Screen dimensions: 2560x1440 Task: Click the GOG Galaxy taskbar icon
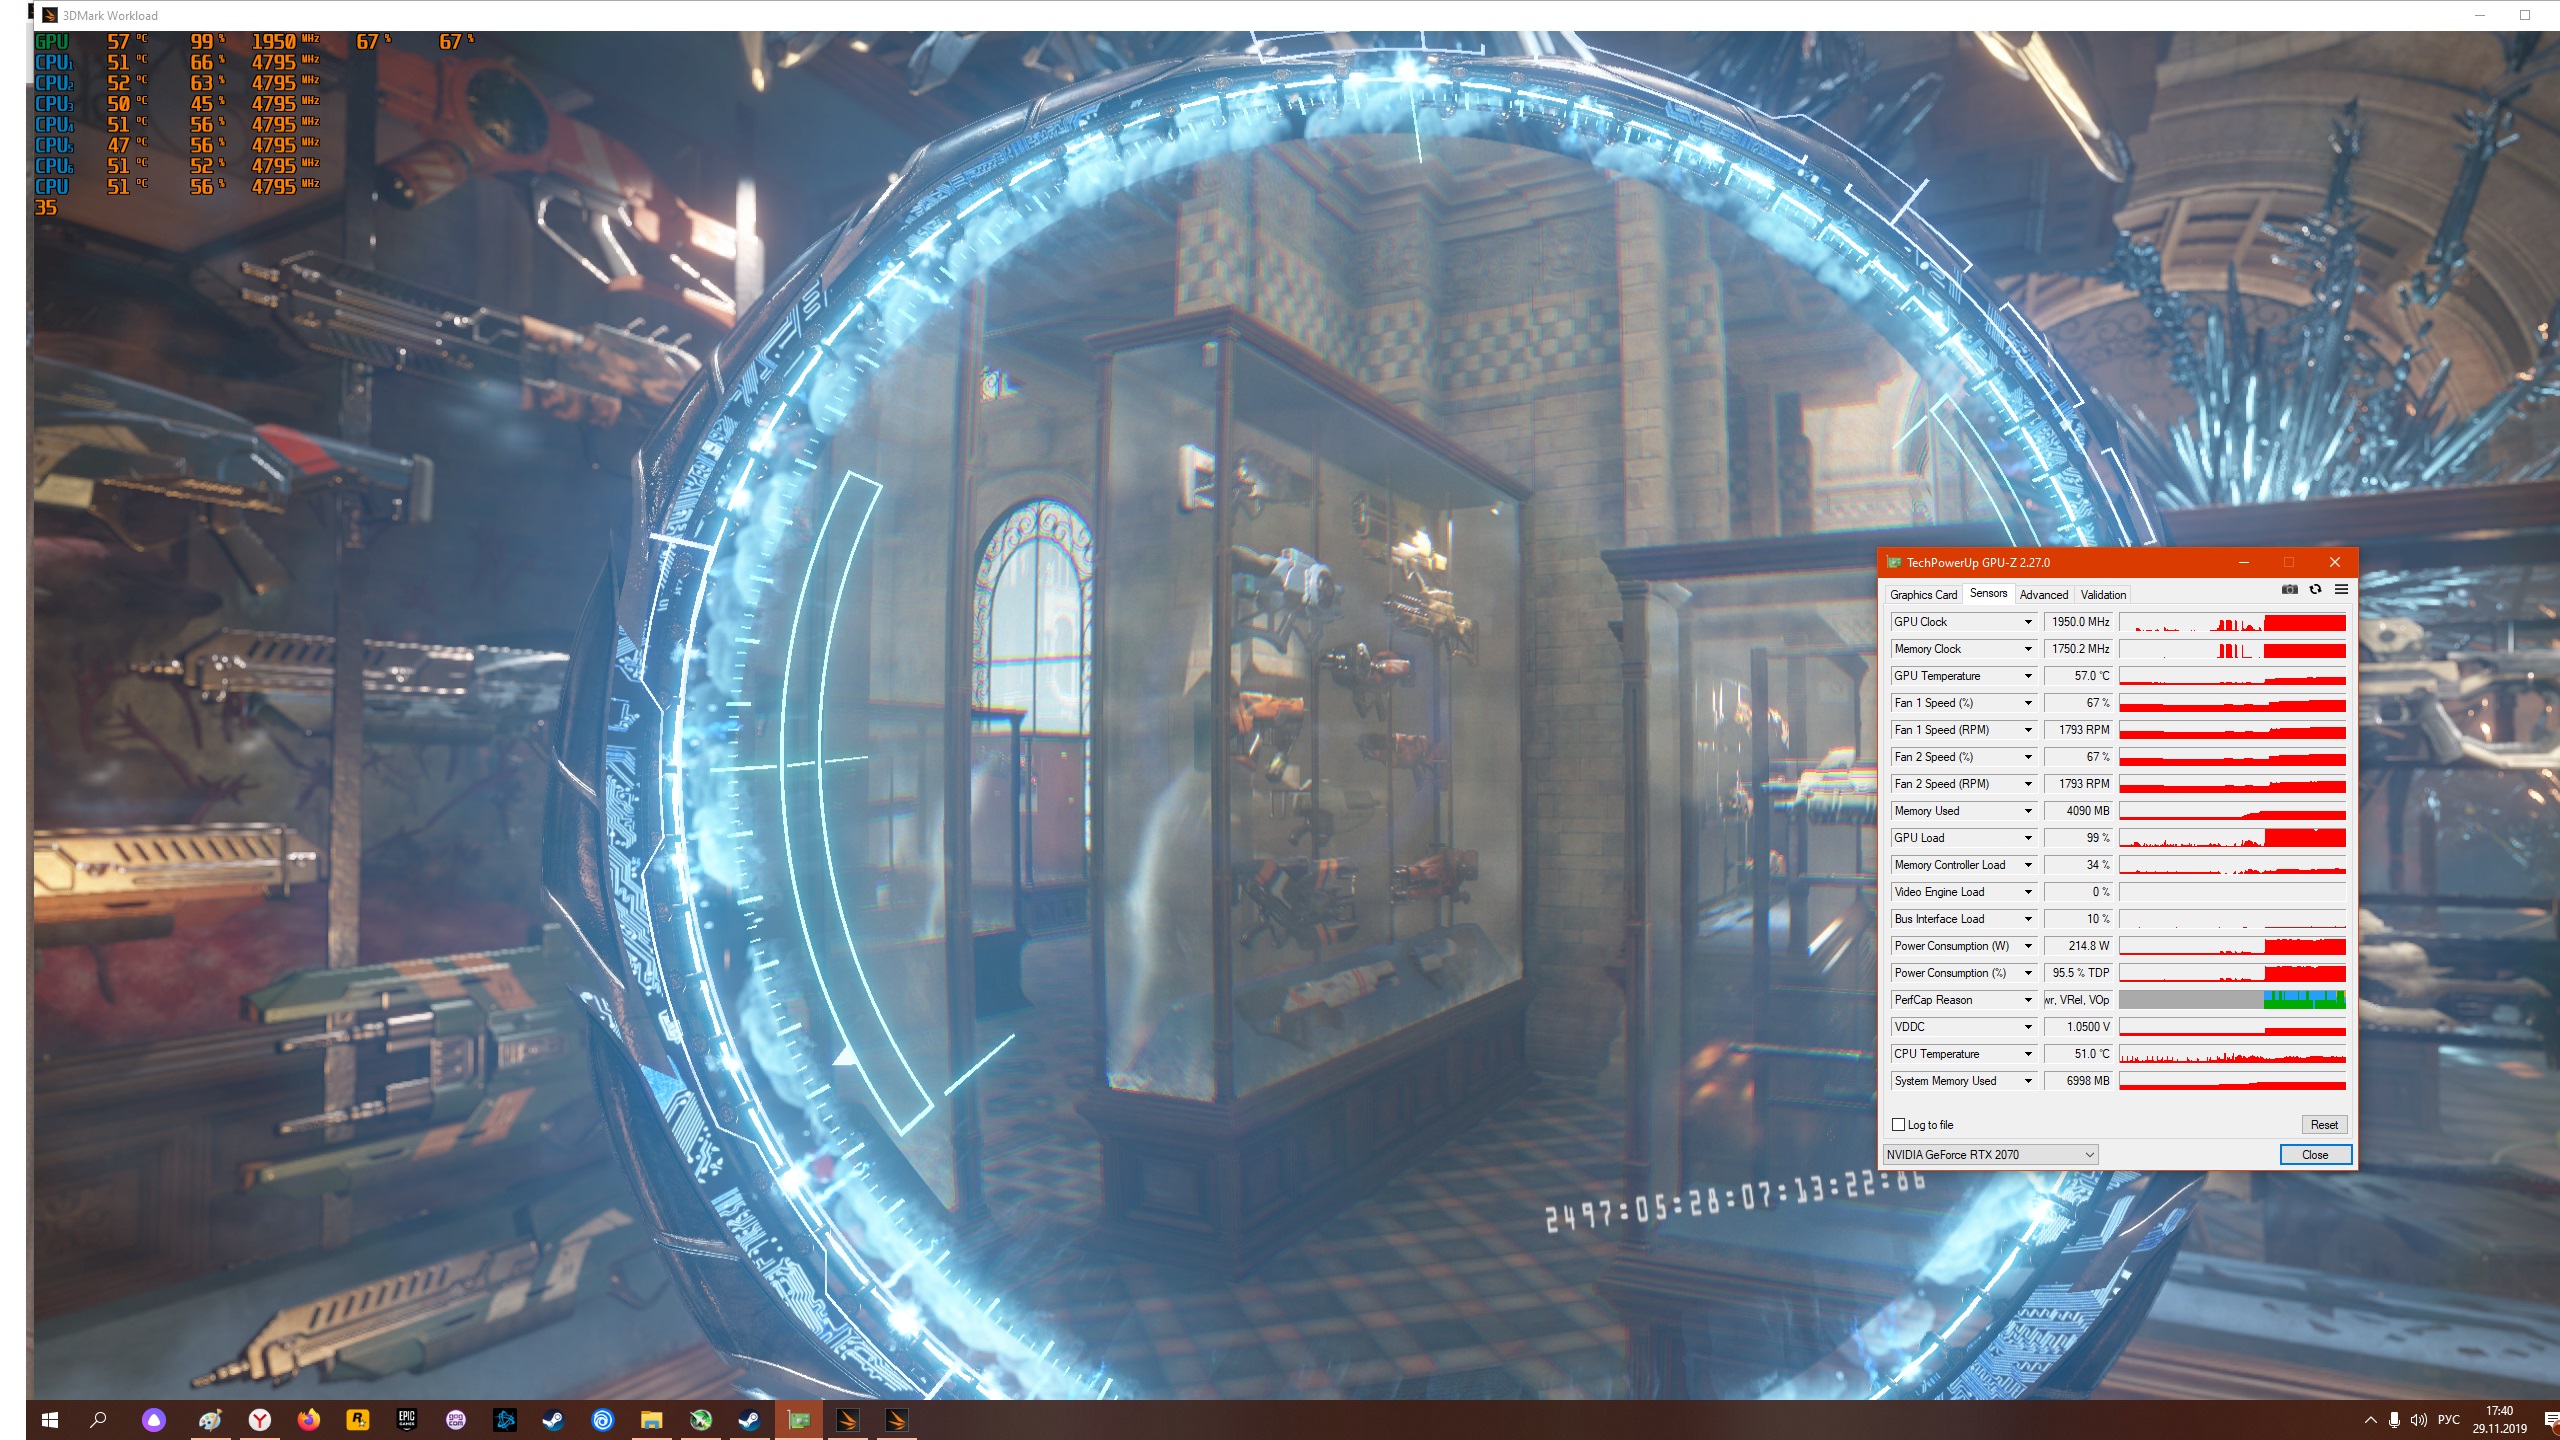point(456,1419)
